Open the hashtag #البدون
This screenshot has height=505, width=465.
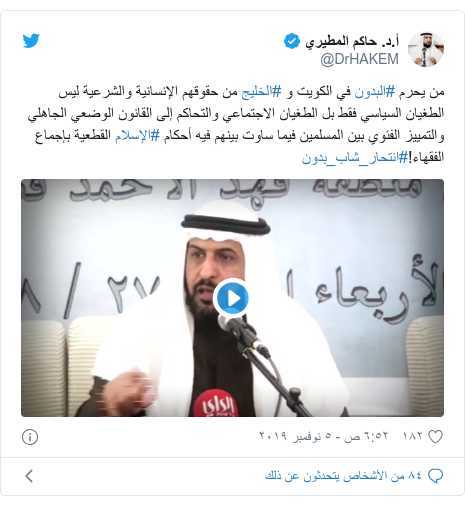375,91
